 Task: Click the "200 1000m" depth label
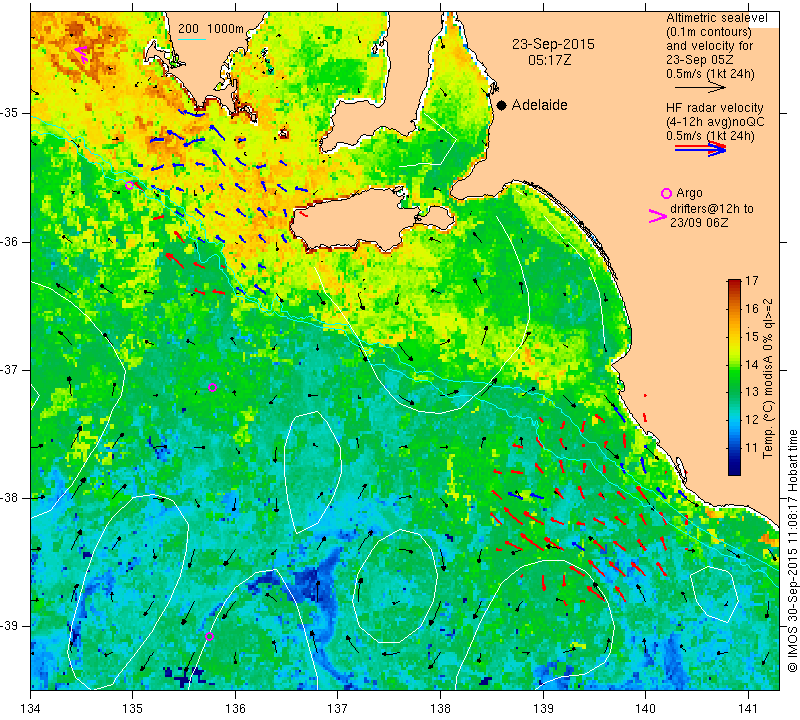211,29
